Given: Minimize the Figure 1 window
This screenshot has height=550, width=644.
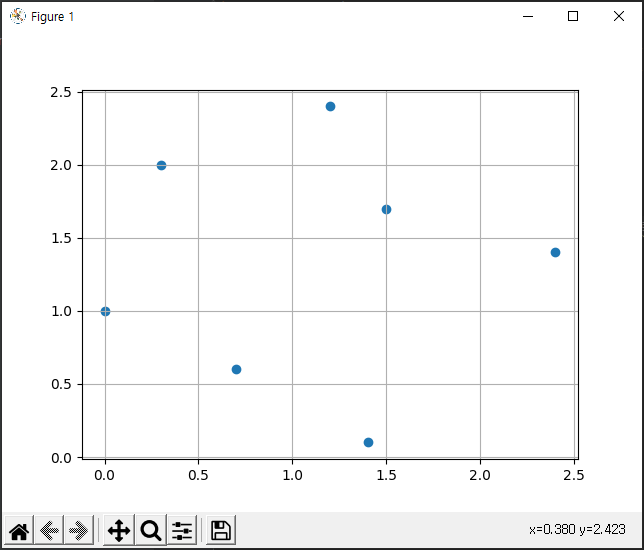Looking at the screenshot, I should click(528, 16).
